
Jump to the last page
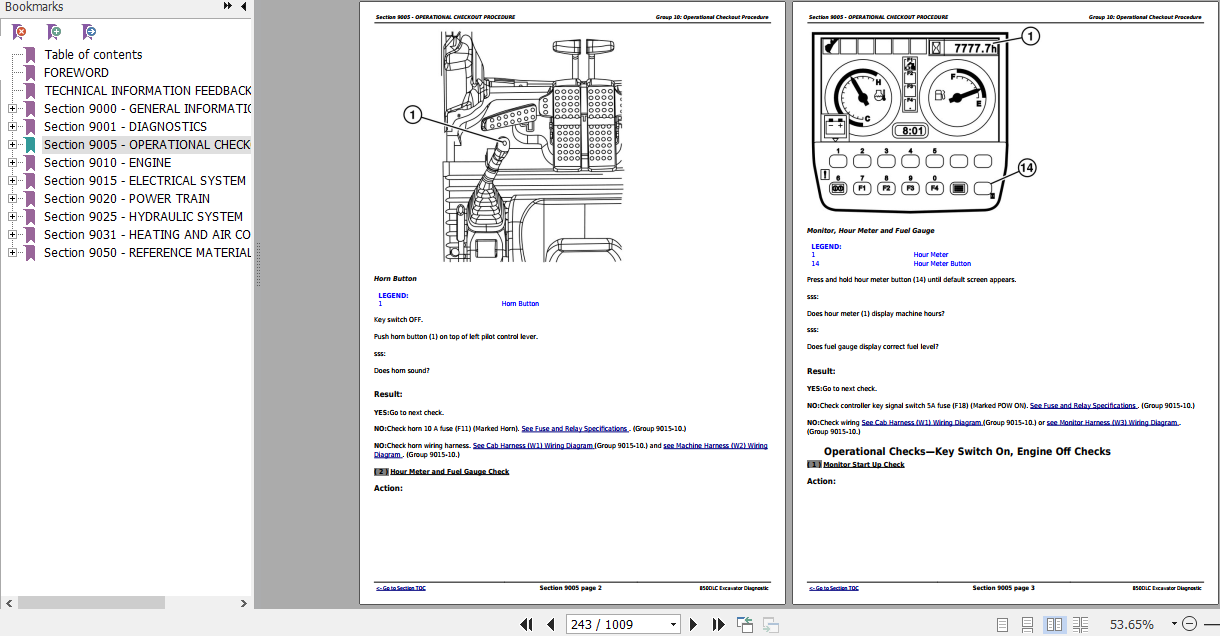pyautogui.click(x=718, y=625)
